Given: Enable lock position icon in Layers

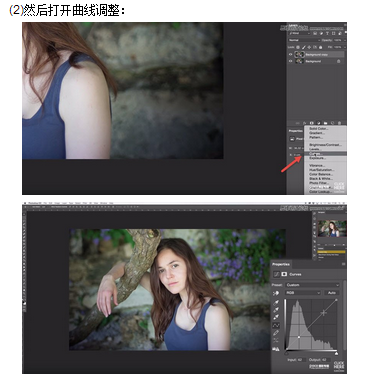Looking at the screenshot, I should [x=309, y=47].
